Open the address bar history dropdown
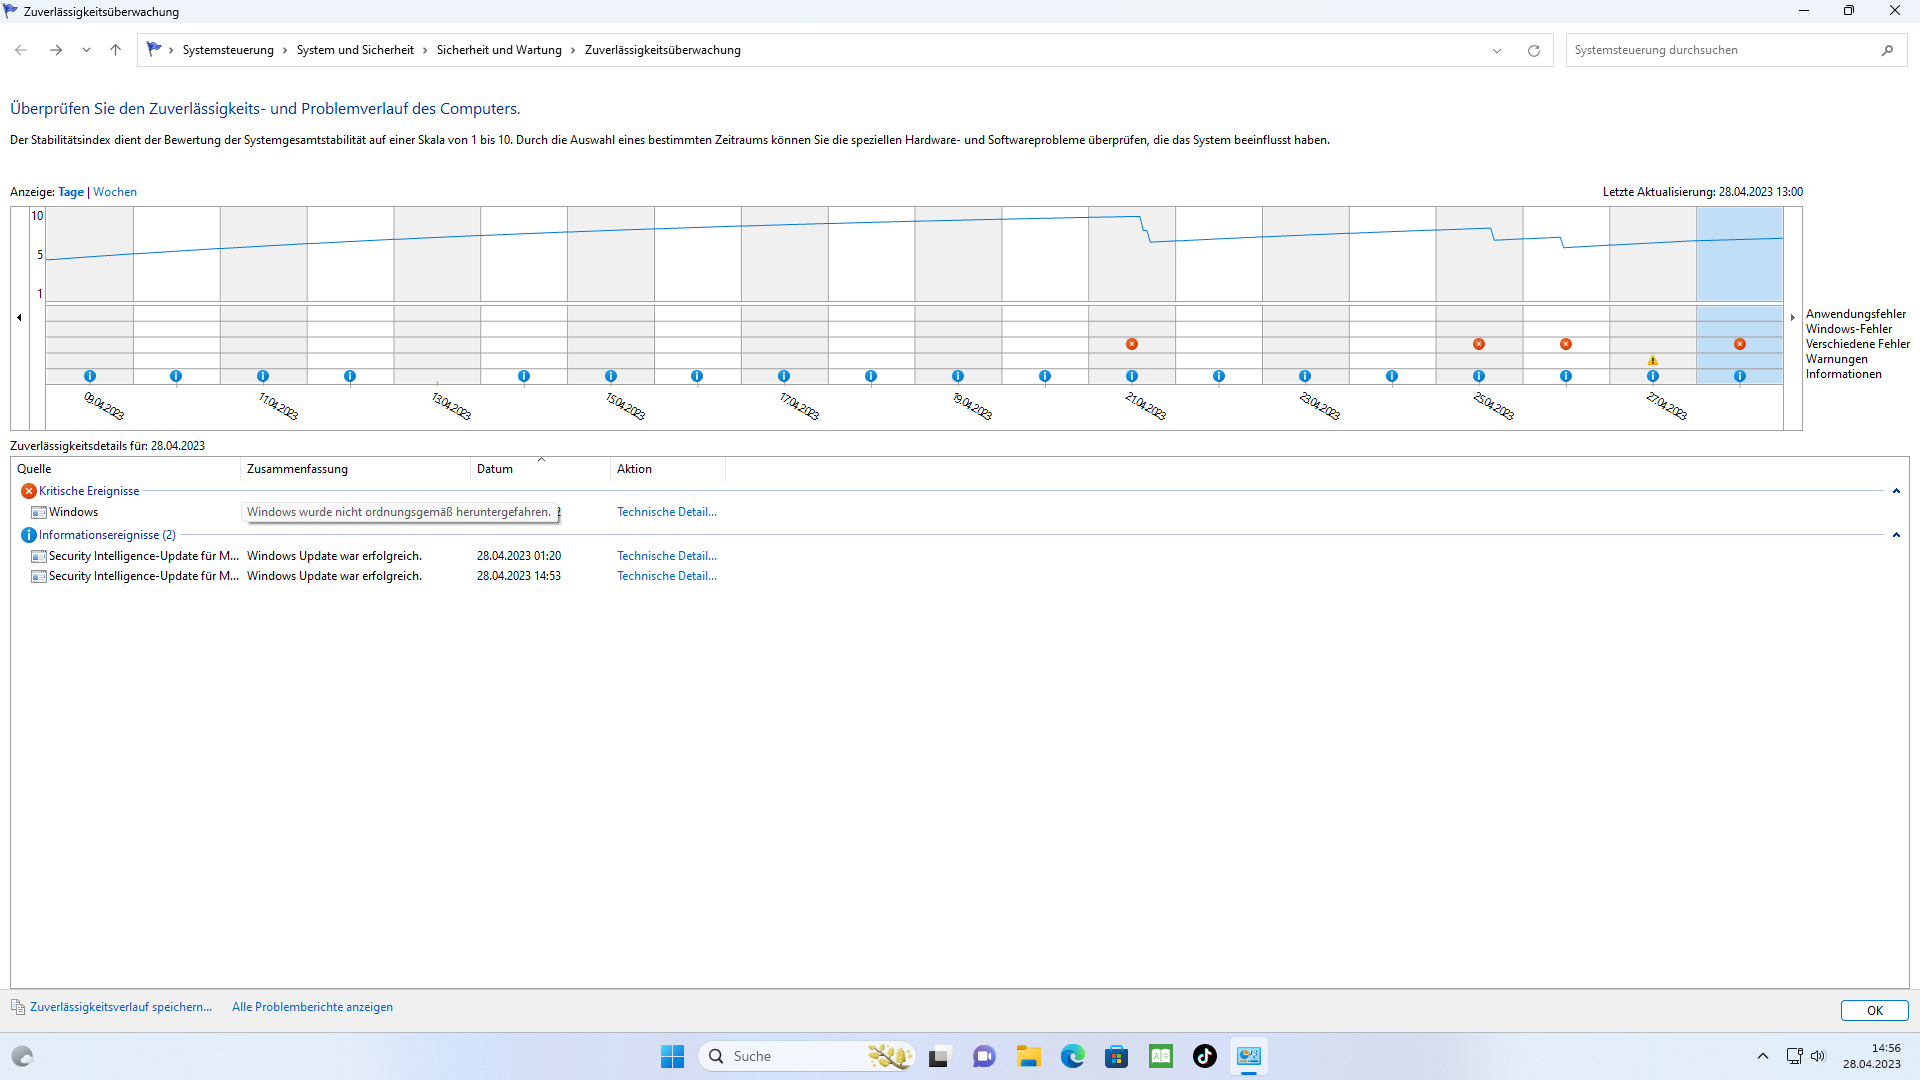The width and height of the screenshot is (1920, 1080). point(1497,51)
